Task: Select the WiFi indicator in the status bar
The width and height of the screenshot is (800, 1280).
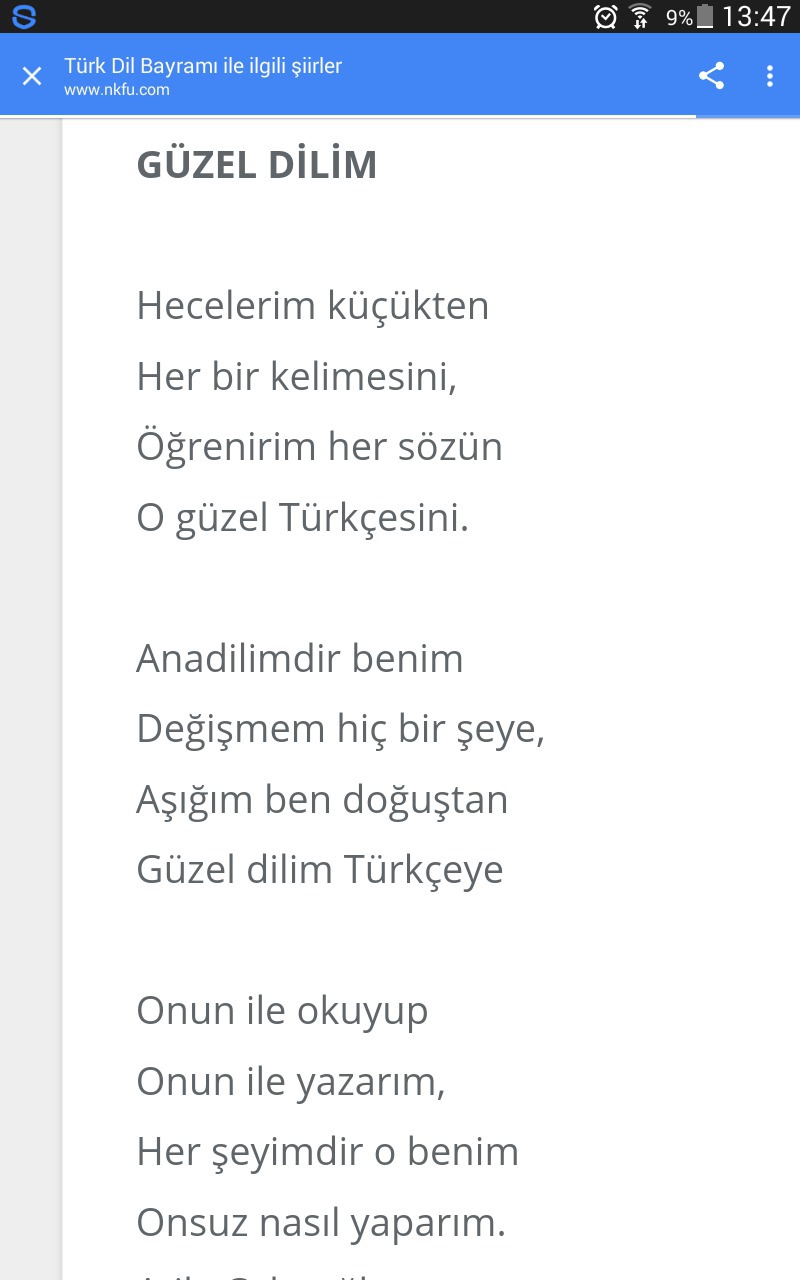Action: tap(637, 16)
